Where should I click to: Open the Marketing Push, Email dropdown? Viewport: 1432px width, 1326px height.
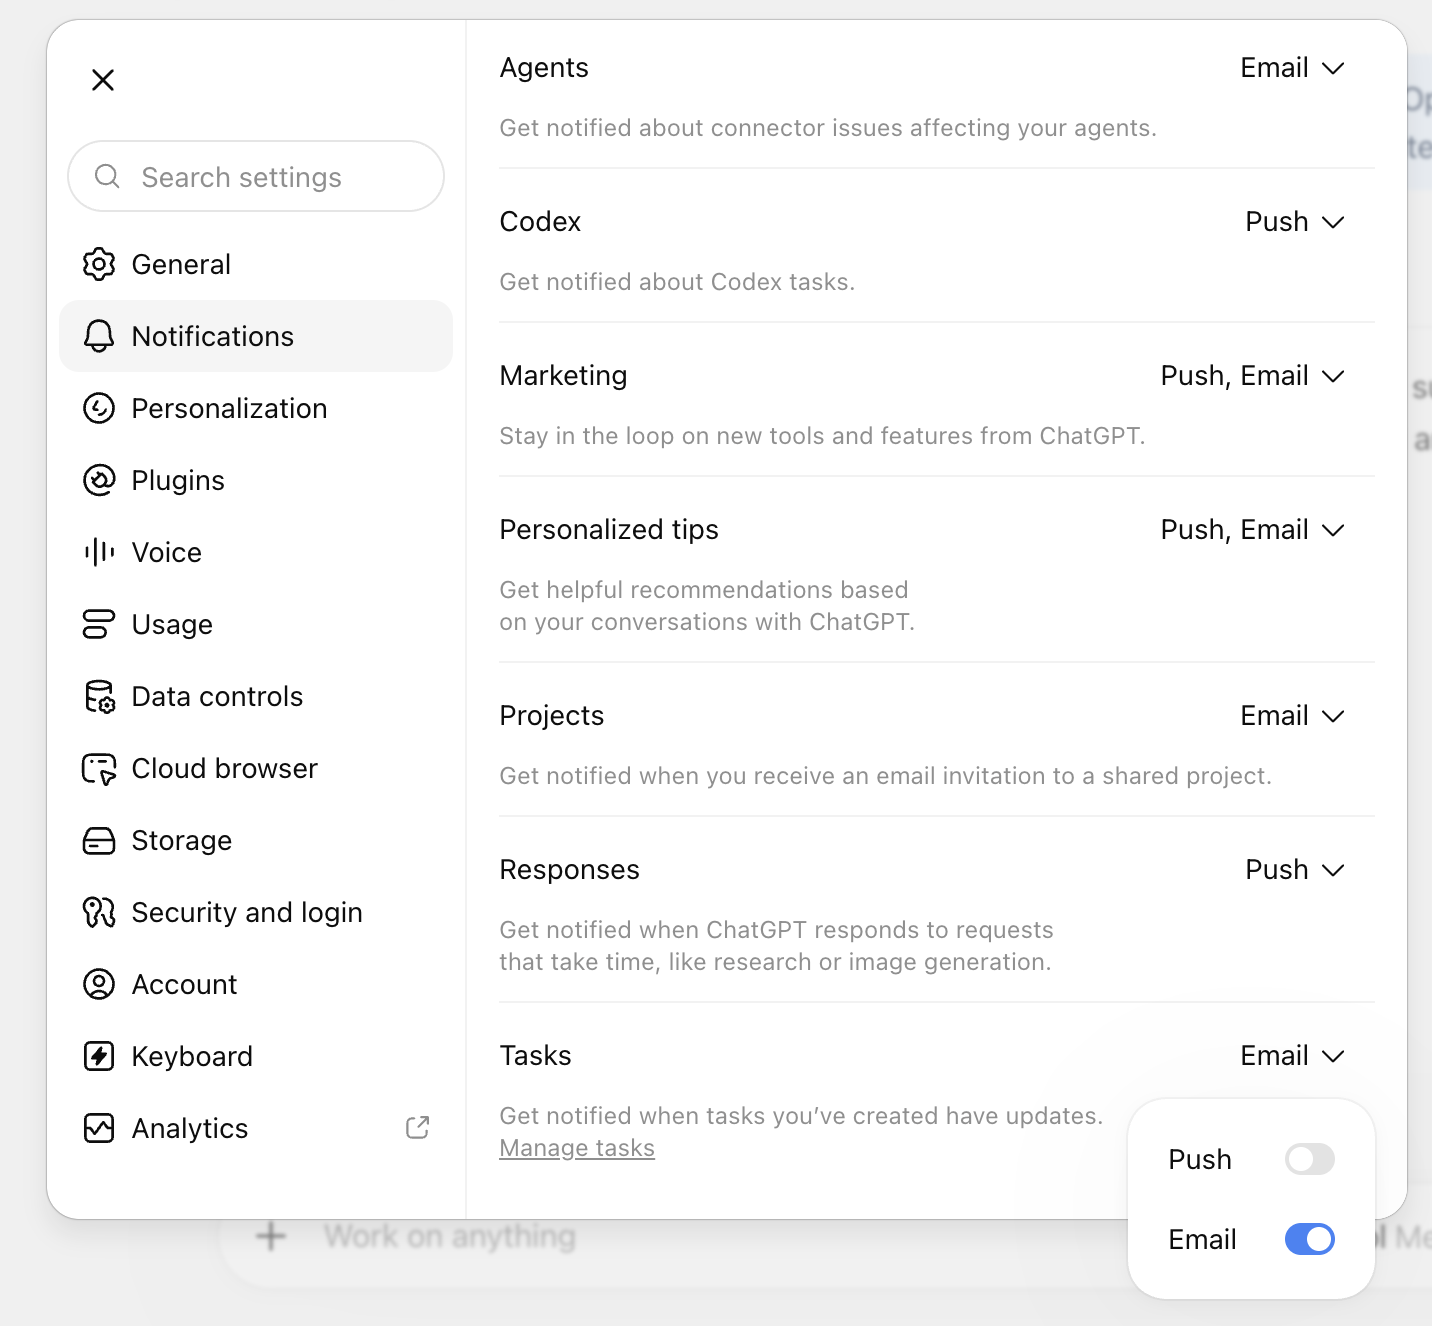coord(1252,376)
